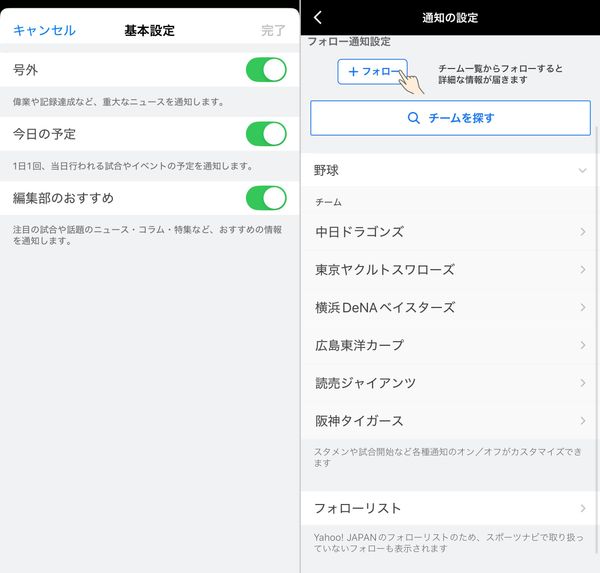Image resolution: width=600 pixels, height=573 pixels.
Task: Tap the 今日の予定 setting label
Action: (x=44, y=134)
